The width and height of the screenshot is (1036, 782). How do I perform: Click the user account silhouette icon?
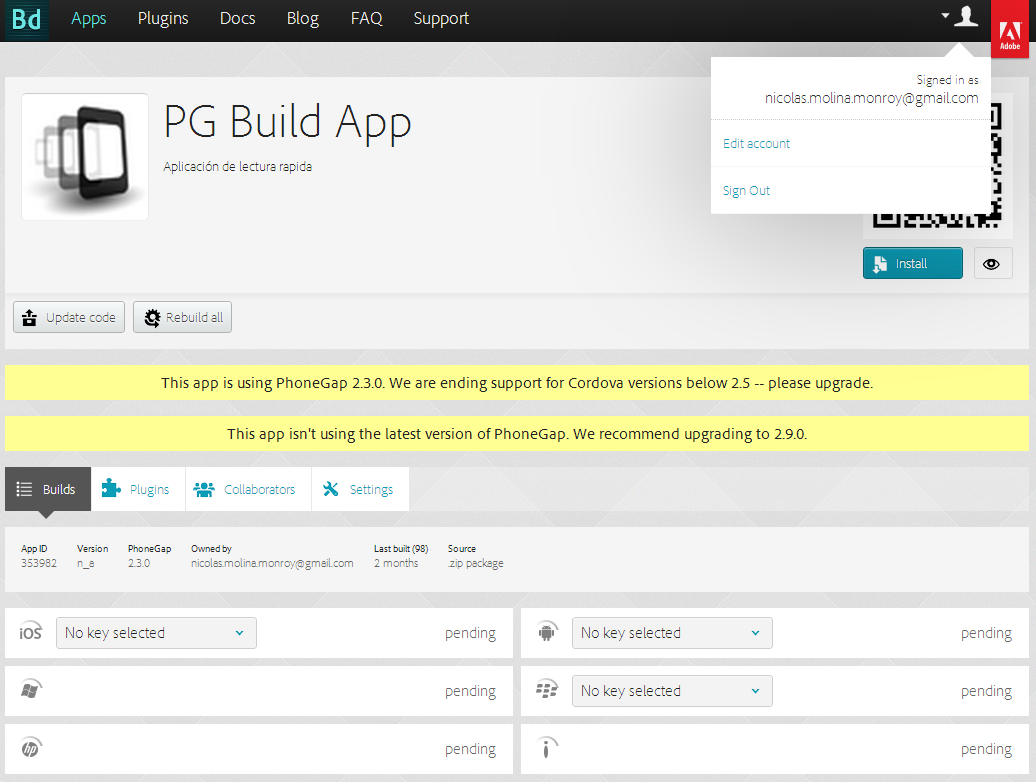click(x=966, y=16)
